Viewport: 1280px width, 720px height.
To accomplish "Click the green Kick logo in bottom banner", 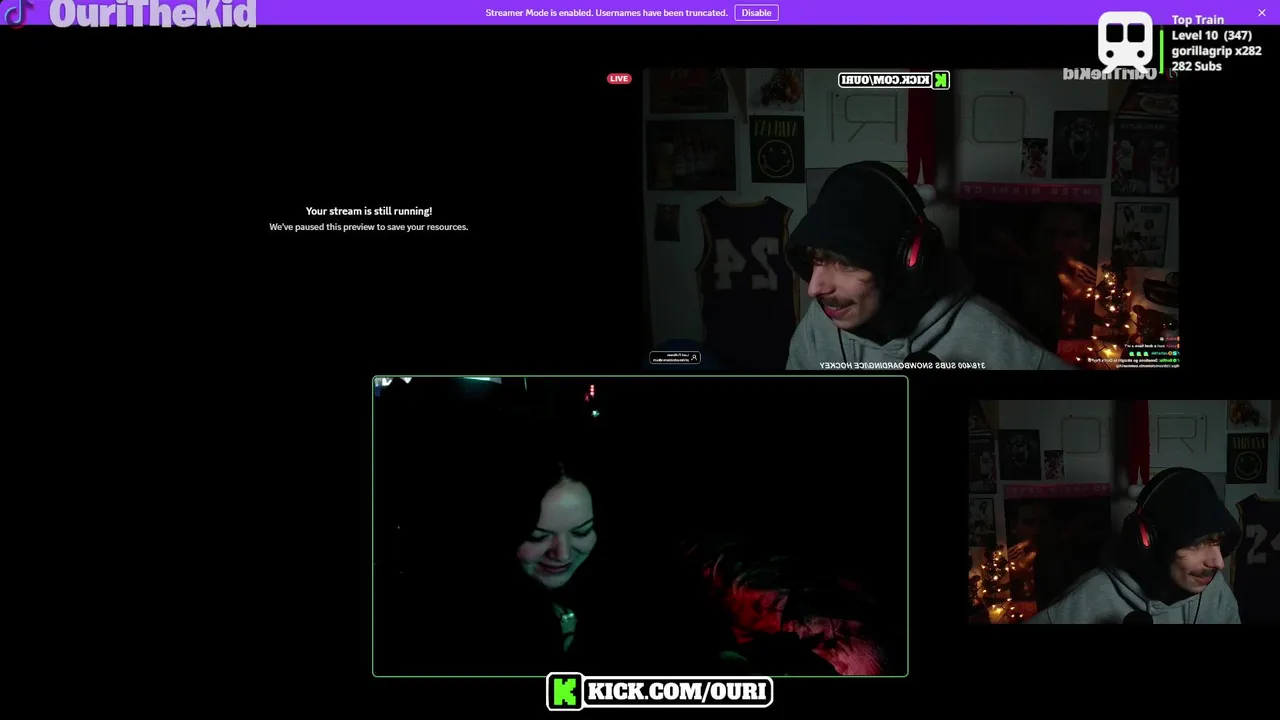I will pyautogui.click(x=565, y=691).
